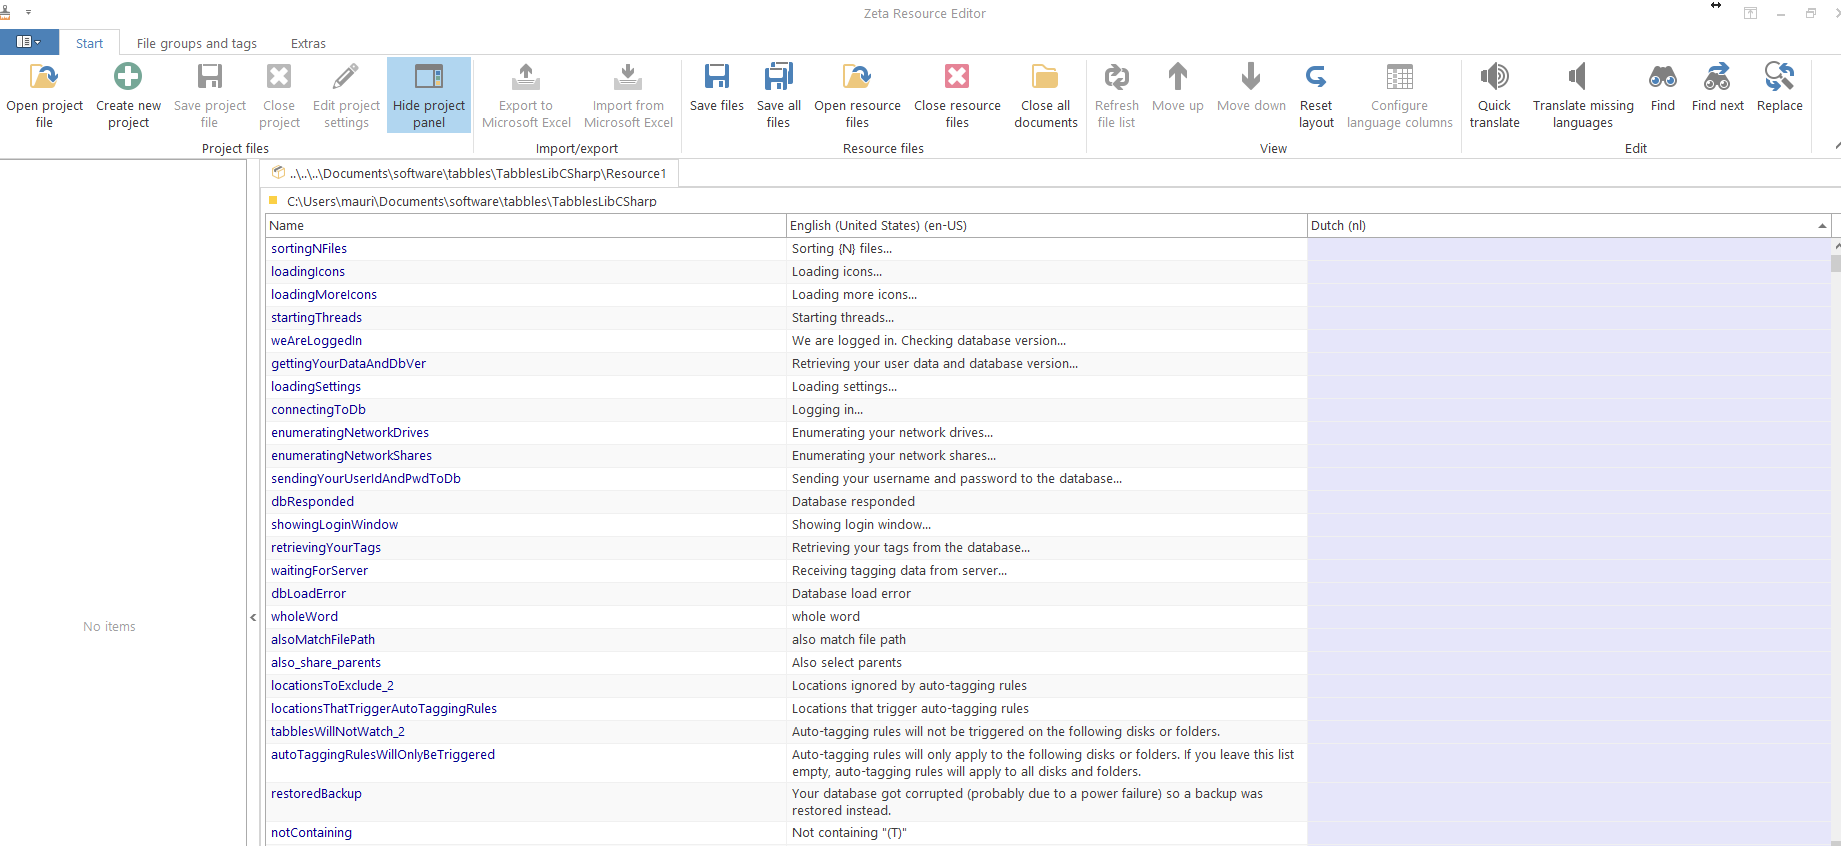Select the notContaining name entry

pos(311,833)
